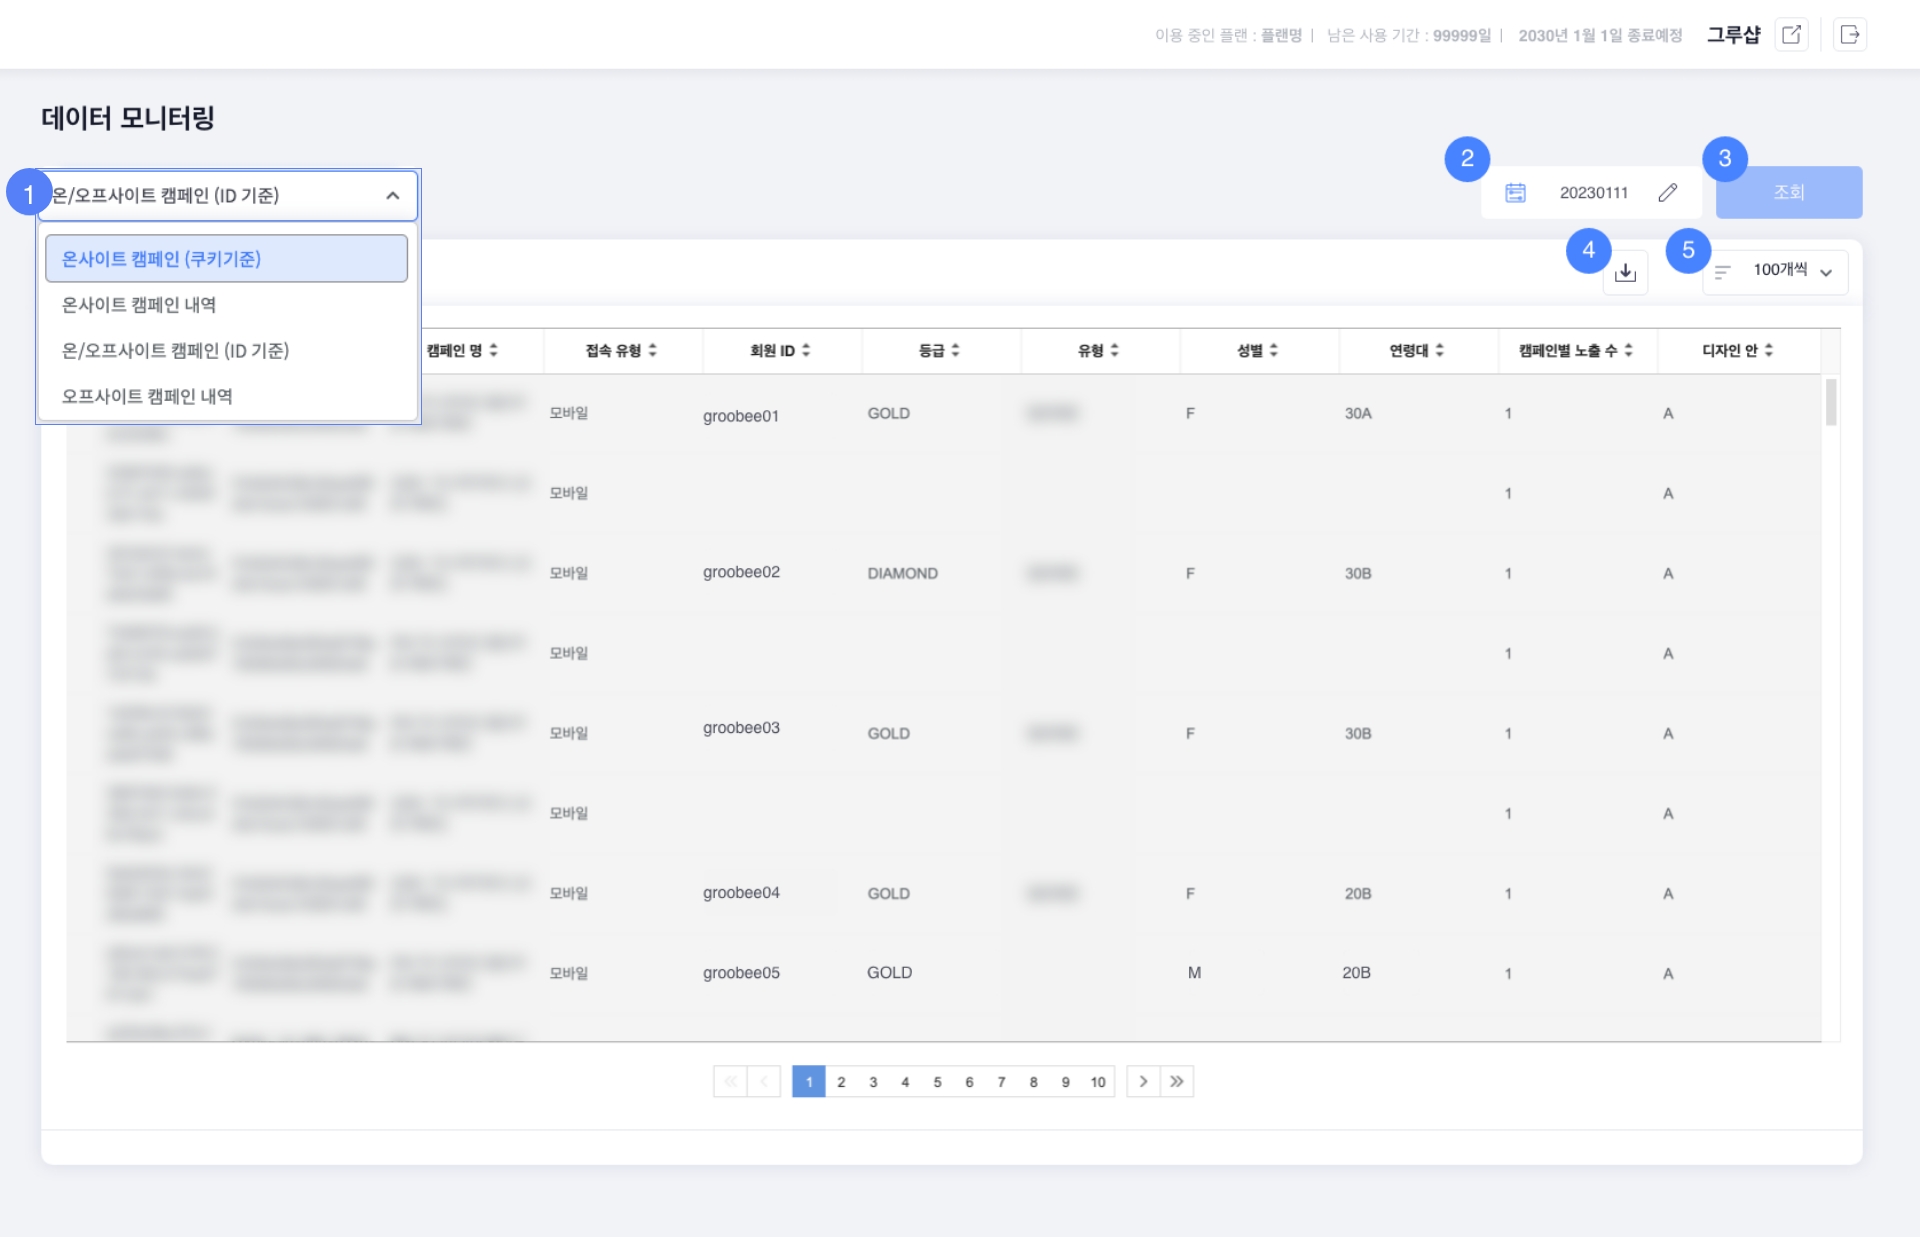Click the calendar icon in date field

[x=1515, y=192]
